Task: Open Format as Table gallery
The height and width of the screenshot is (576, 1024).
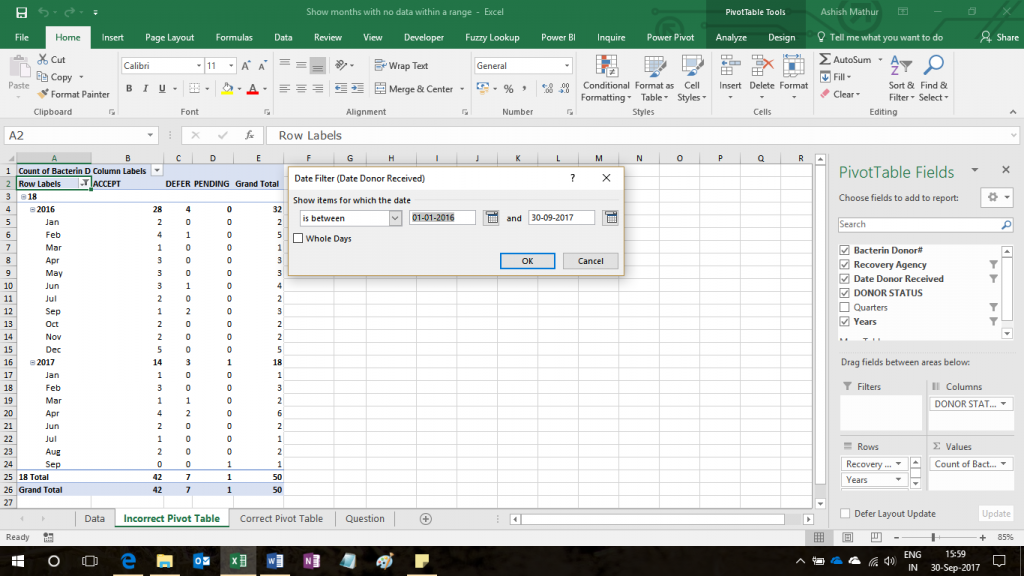Action: pos(654,78)
